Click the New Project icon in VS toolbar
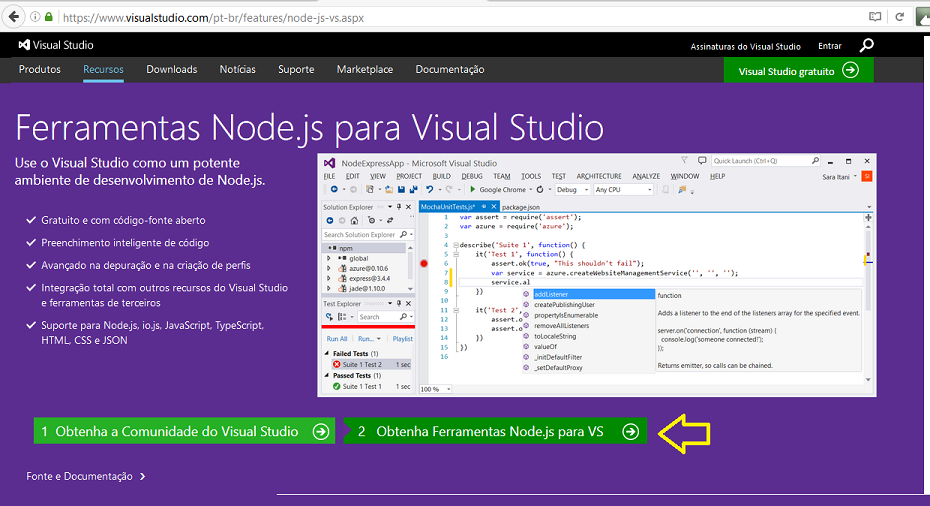The image size is (930, 506). tap(370, 189)
